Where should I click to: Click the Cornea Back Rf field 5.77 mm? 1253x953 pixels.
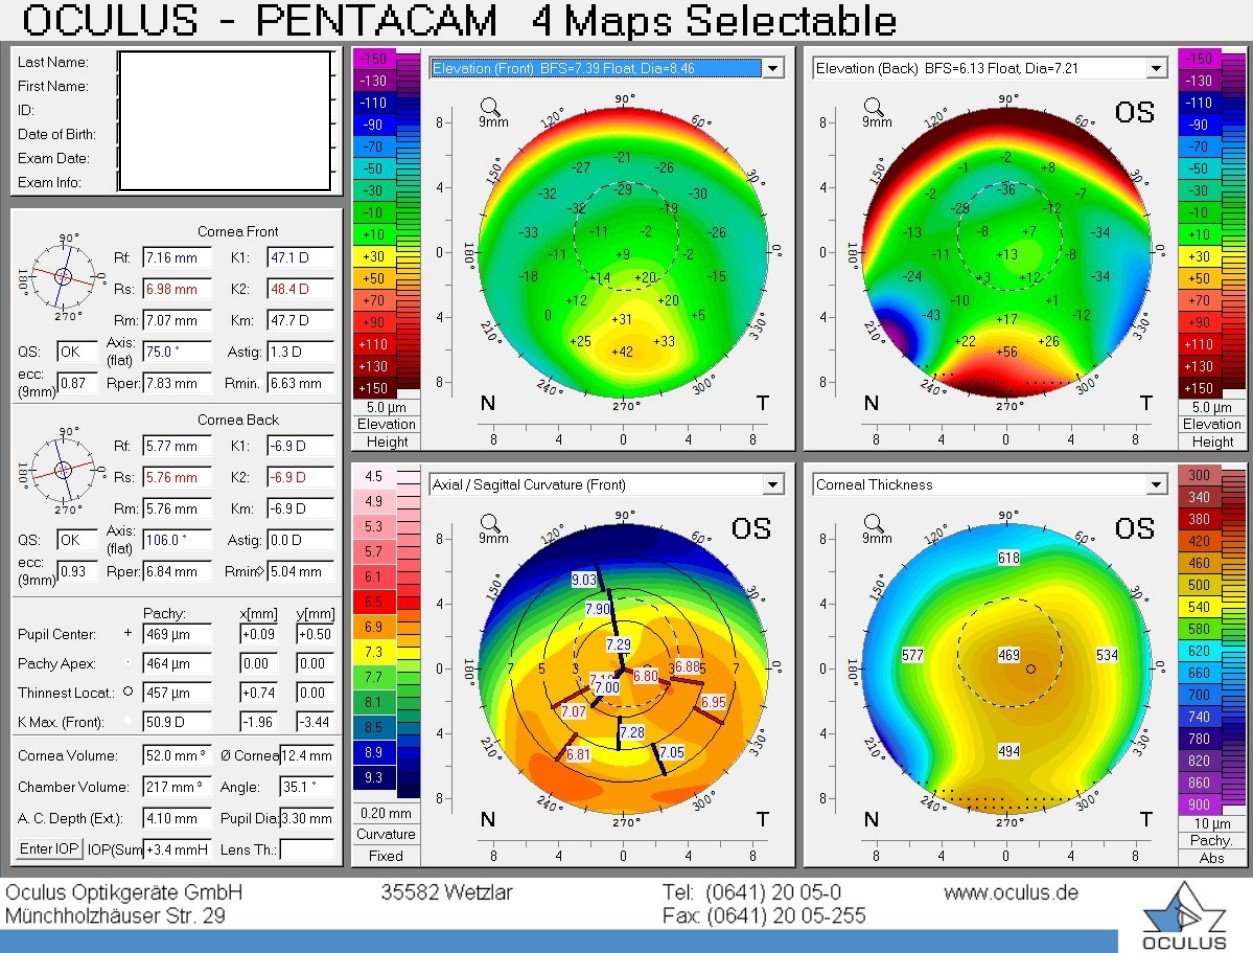pos(177,446)
